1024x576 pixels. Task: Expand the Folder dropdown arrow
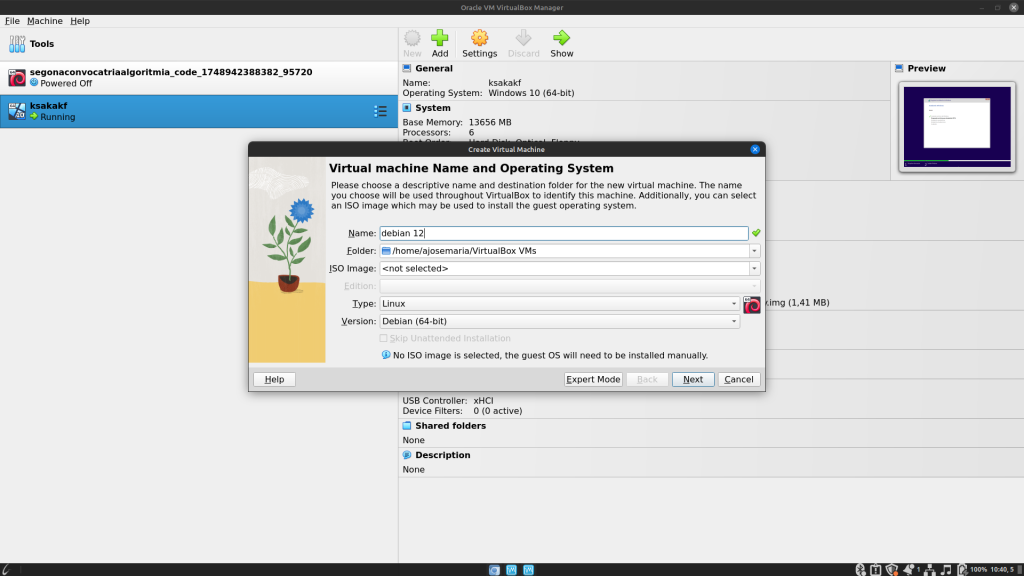(754, 251)
